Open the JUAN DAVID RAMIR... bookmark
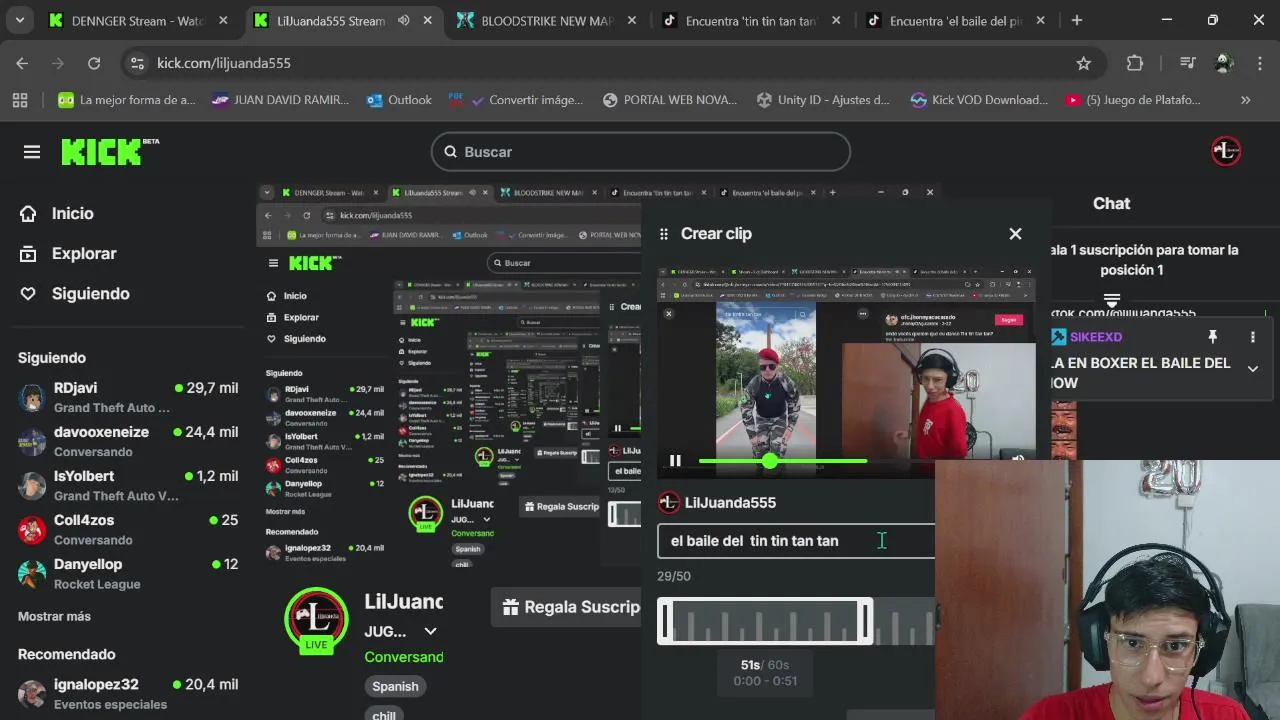The width and height of the screenshot is (1280, 720). 281,100
